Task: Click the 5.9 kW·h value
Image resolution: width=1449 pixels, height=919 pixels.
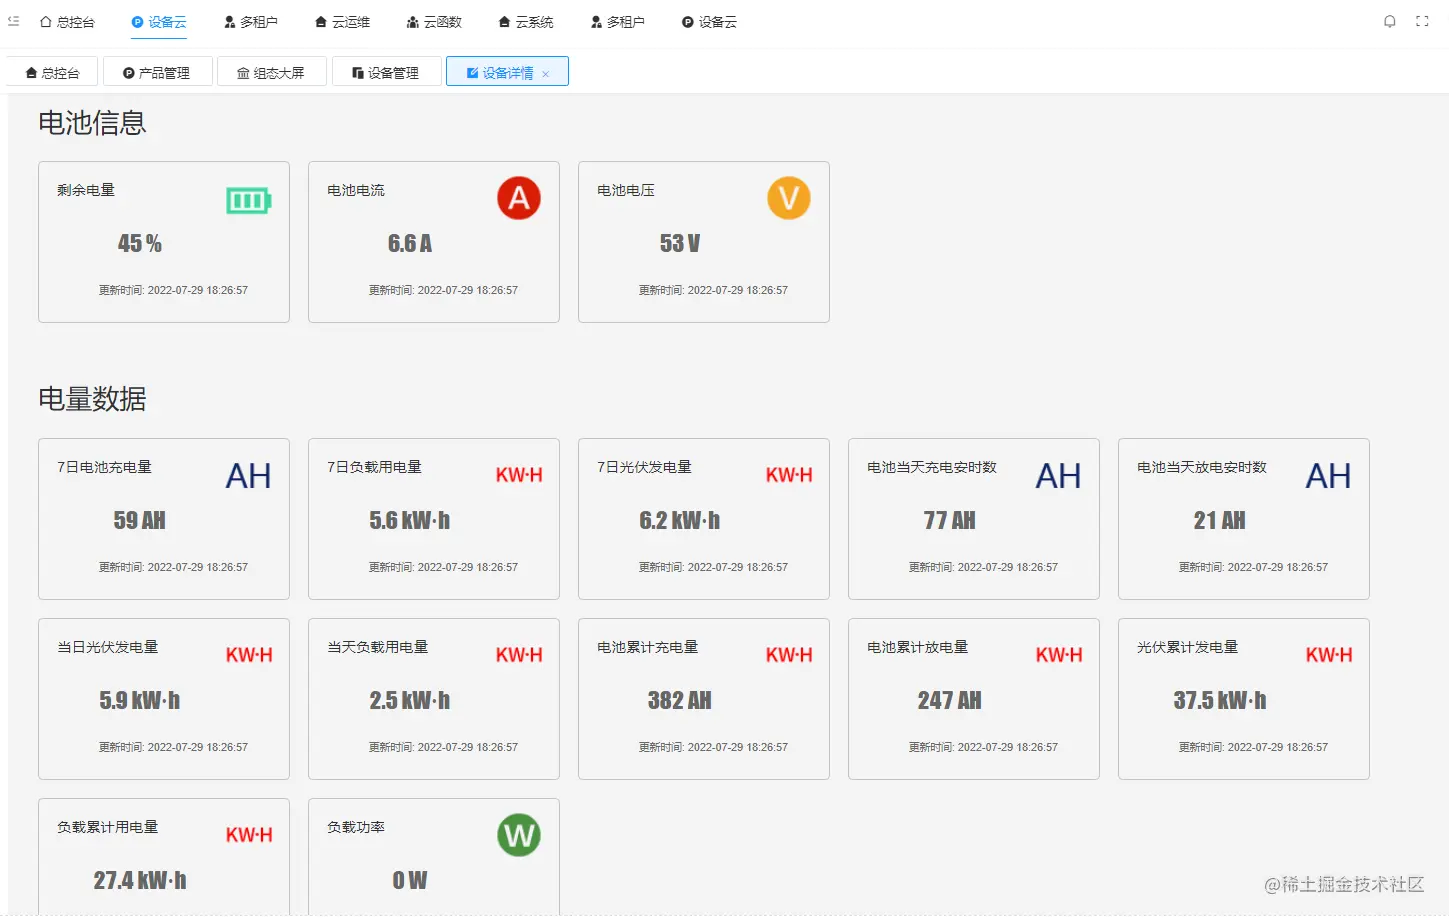Action: point(140,700)
